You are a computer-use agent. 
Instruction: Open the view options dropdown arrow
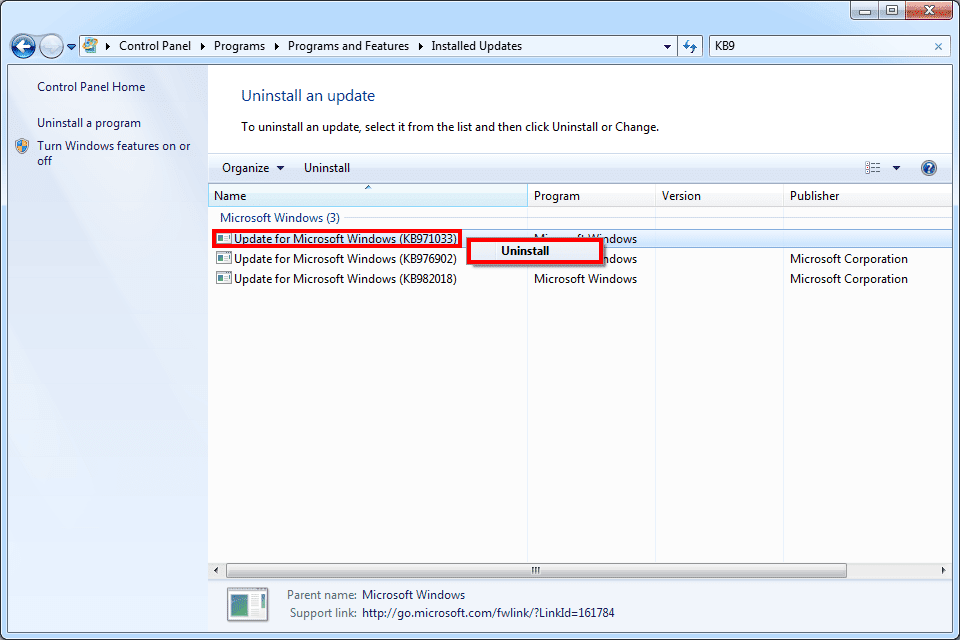[x=896, y=168]
